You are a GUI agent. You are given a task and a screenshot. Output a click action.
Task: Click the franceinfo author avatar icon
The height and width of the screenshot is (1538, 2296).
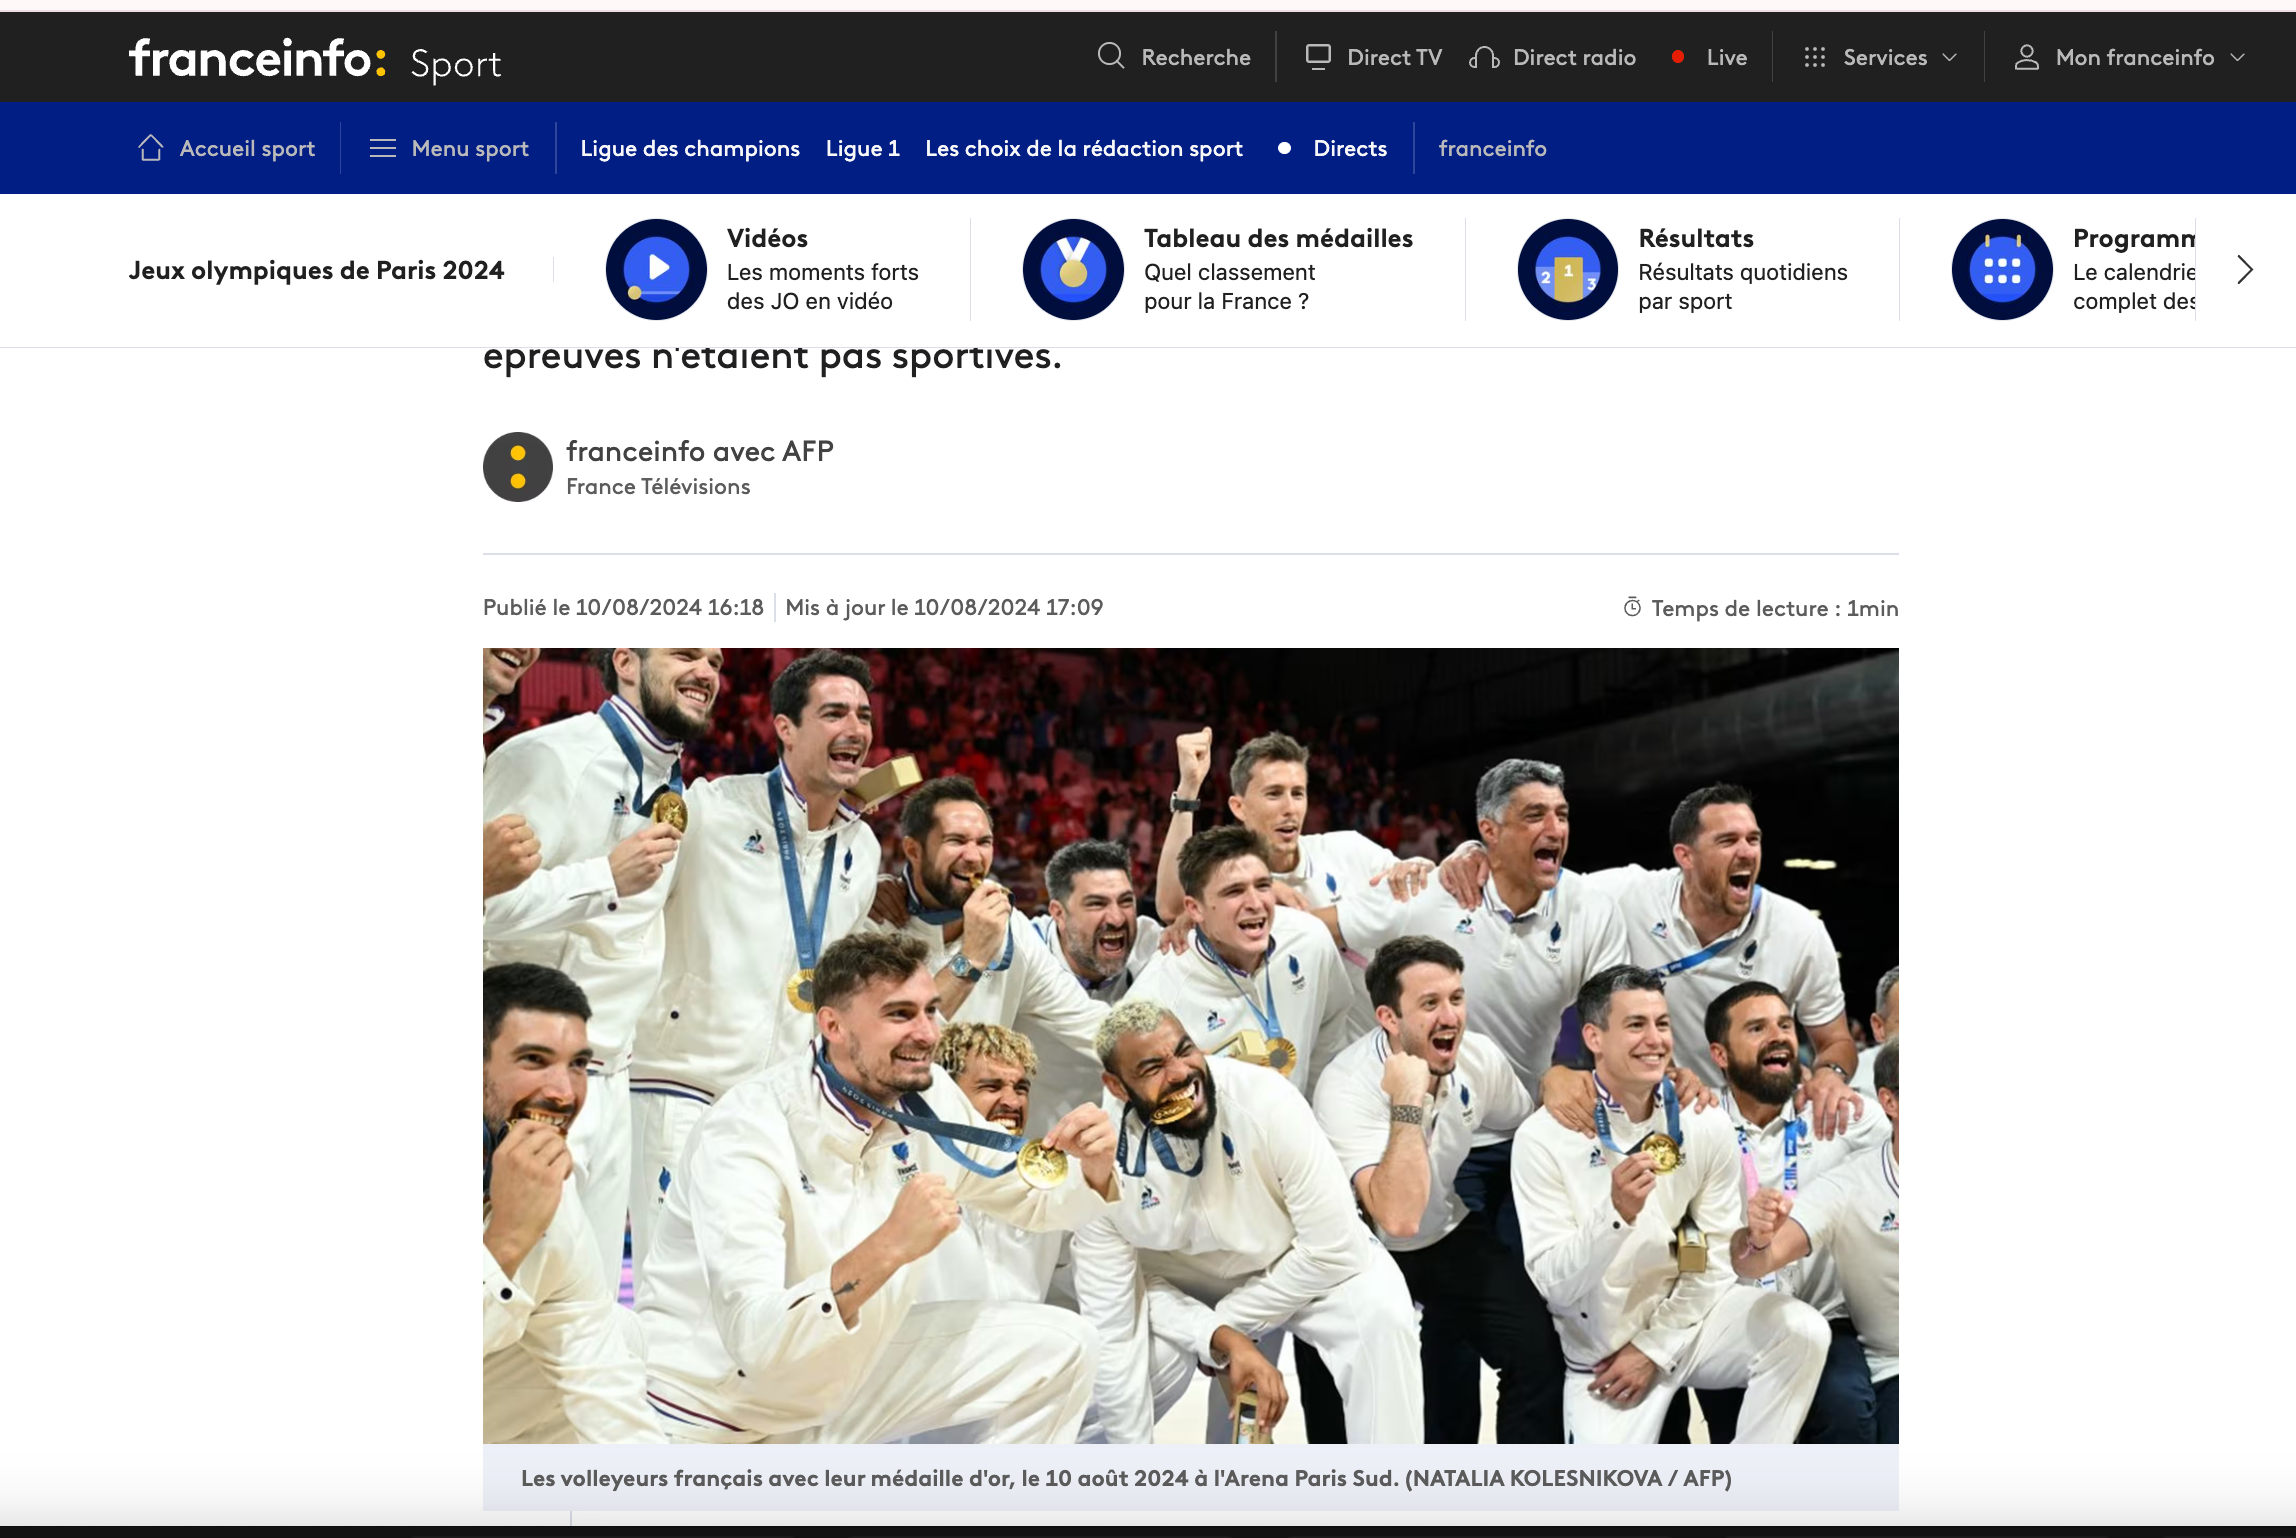[x=517, y=467]
